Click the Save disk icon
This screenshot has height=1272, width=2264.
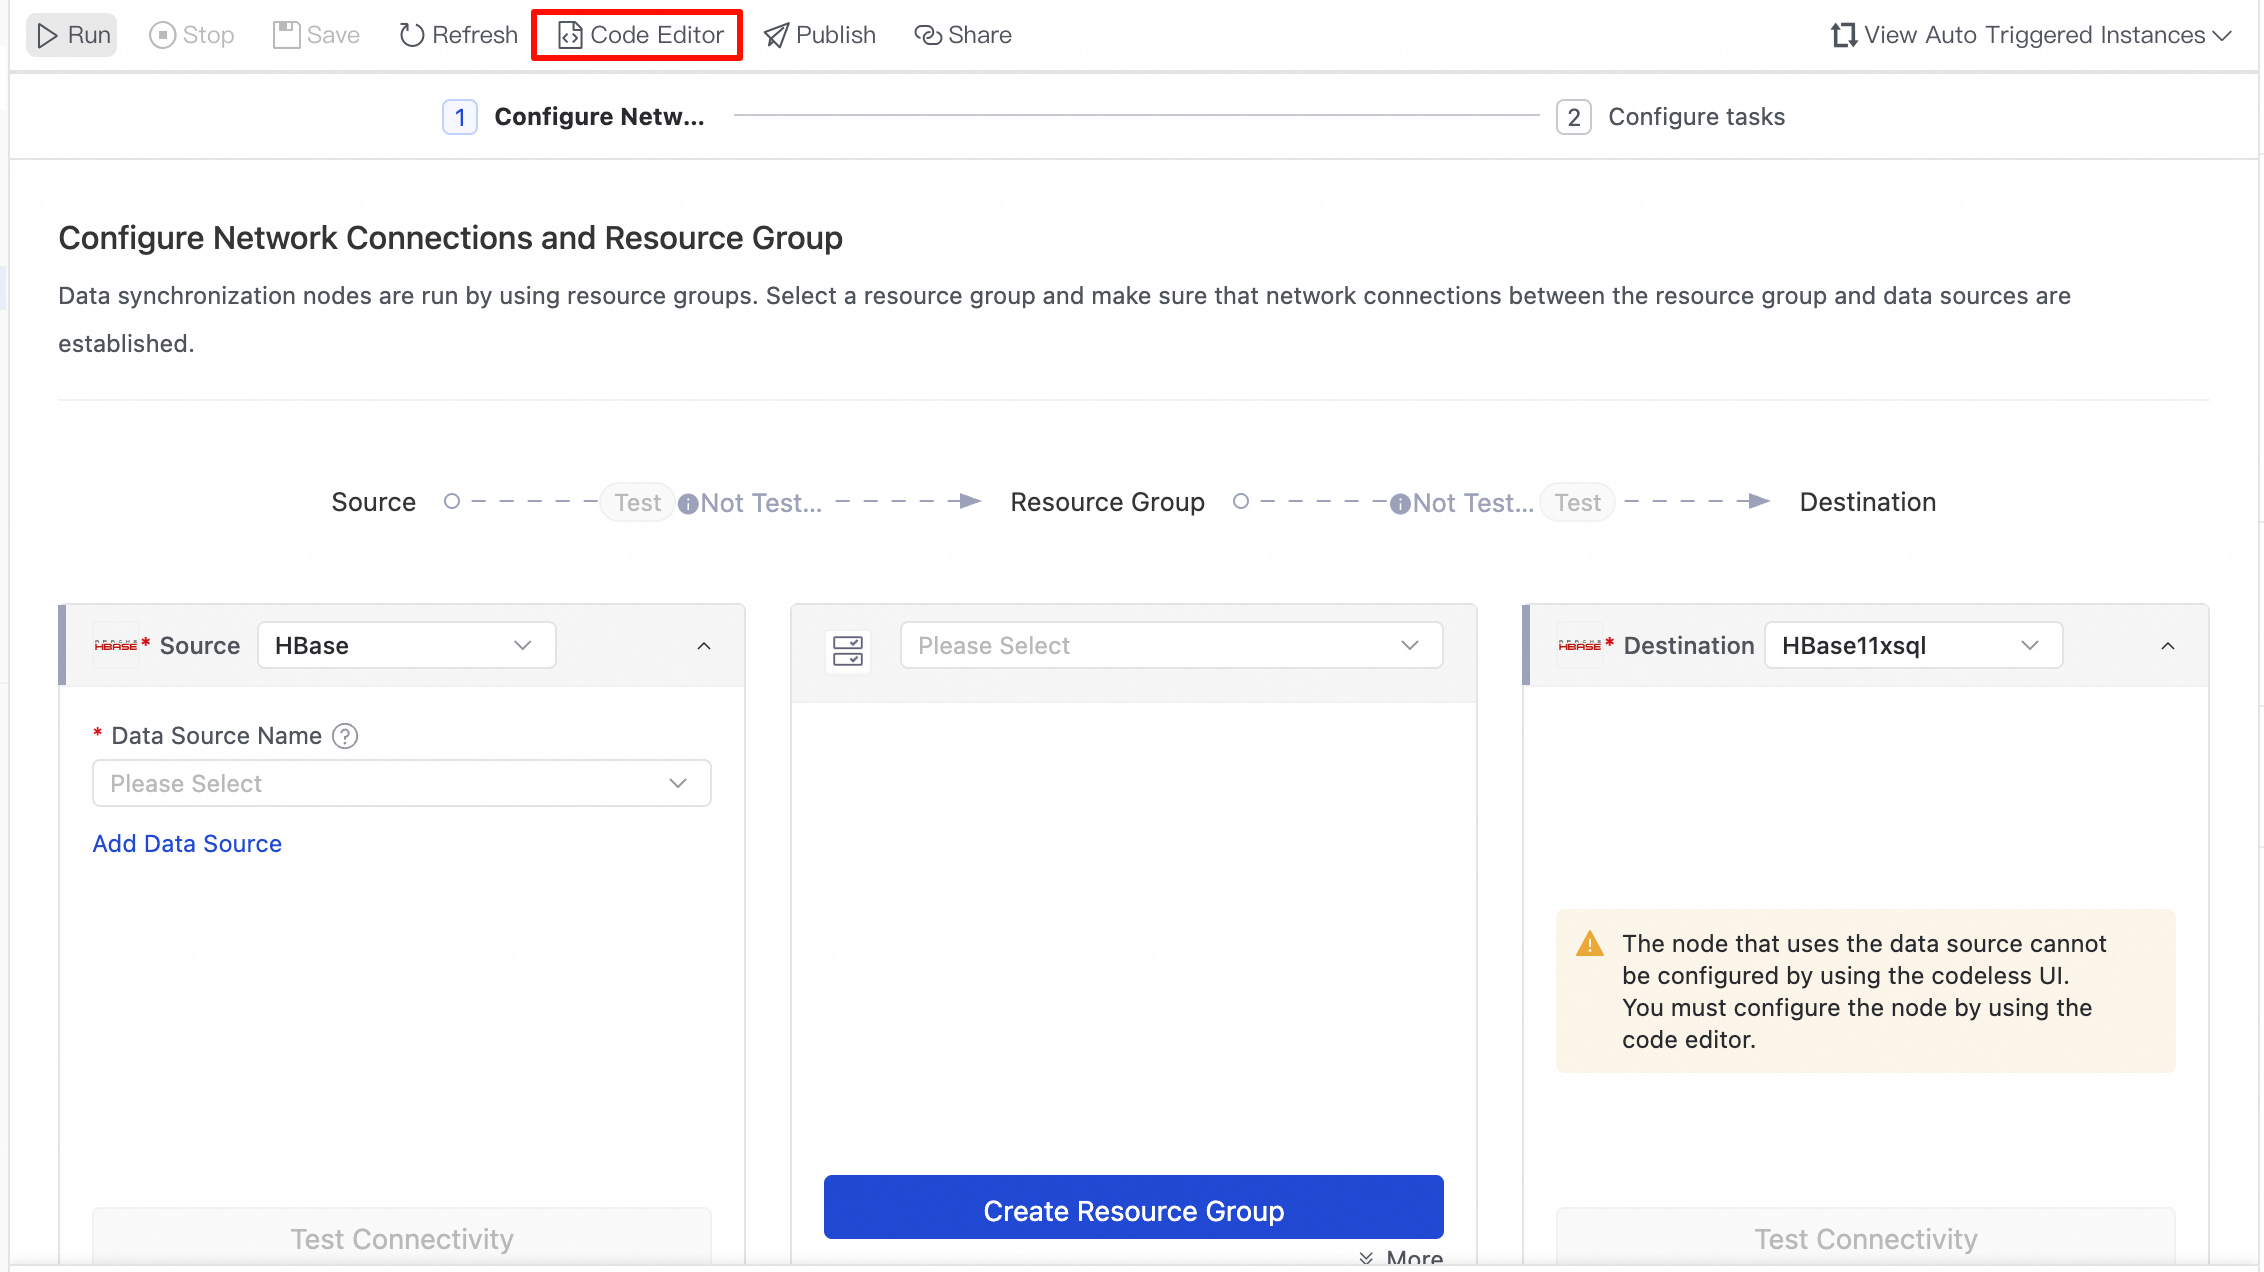point(286,35)
